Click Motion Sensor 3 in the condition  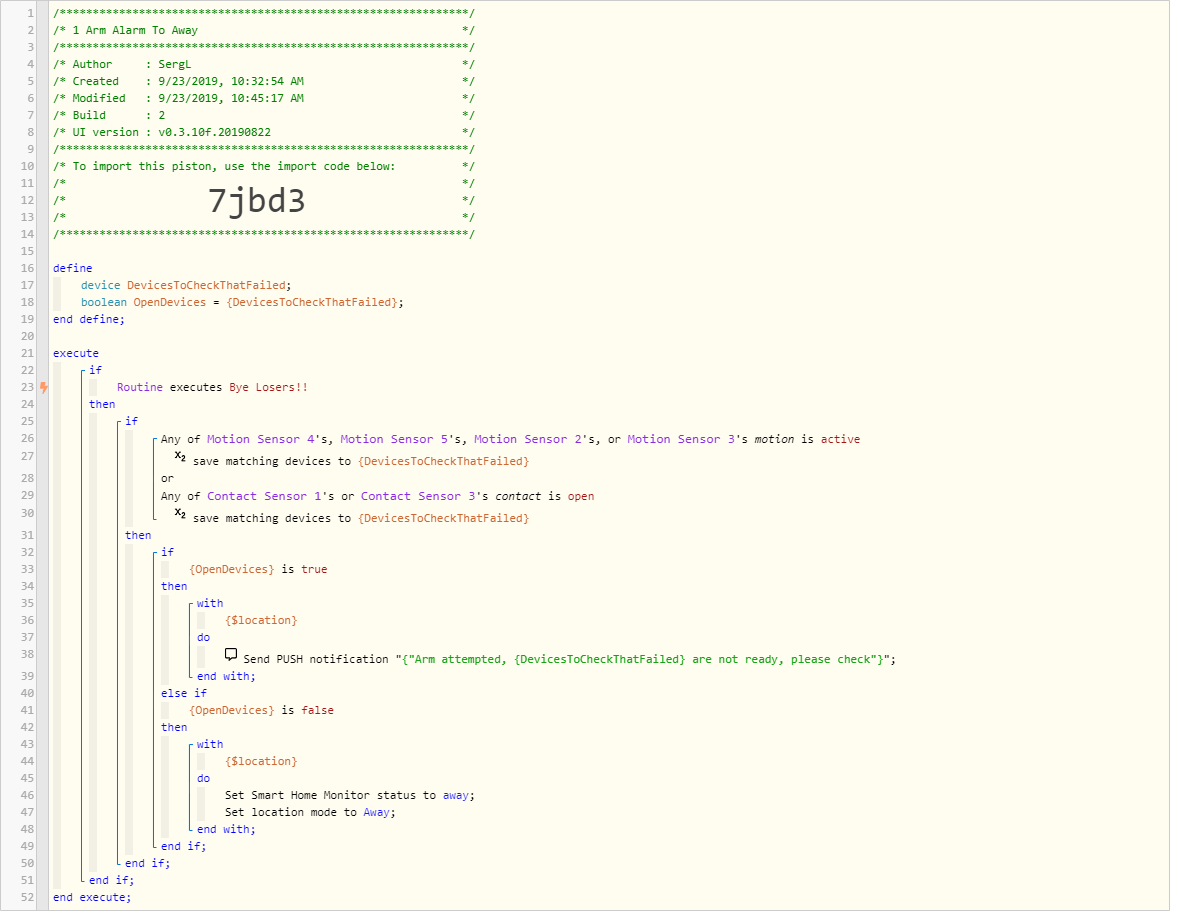[x=681, y=440]
